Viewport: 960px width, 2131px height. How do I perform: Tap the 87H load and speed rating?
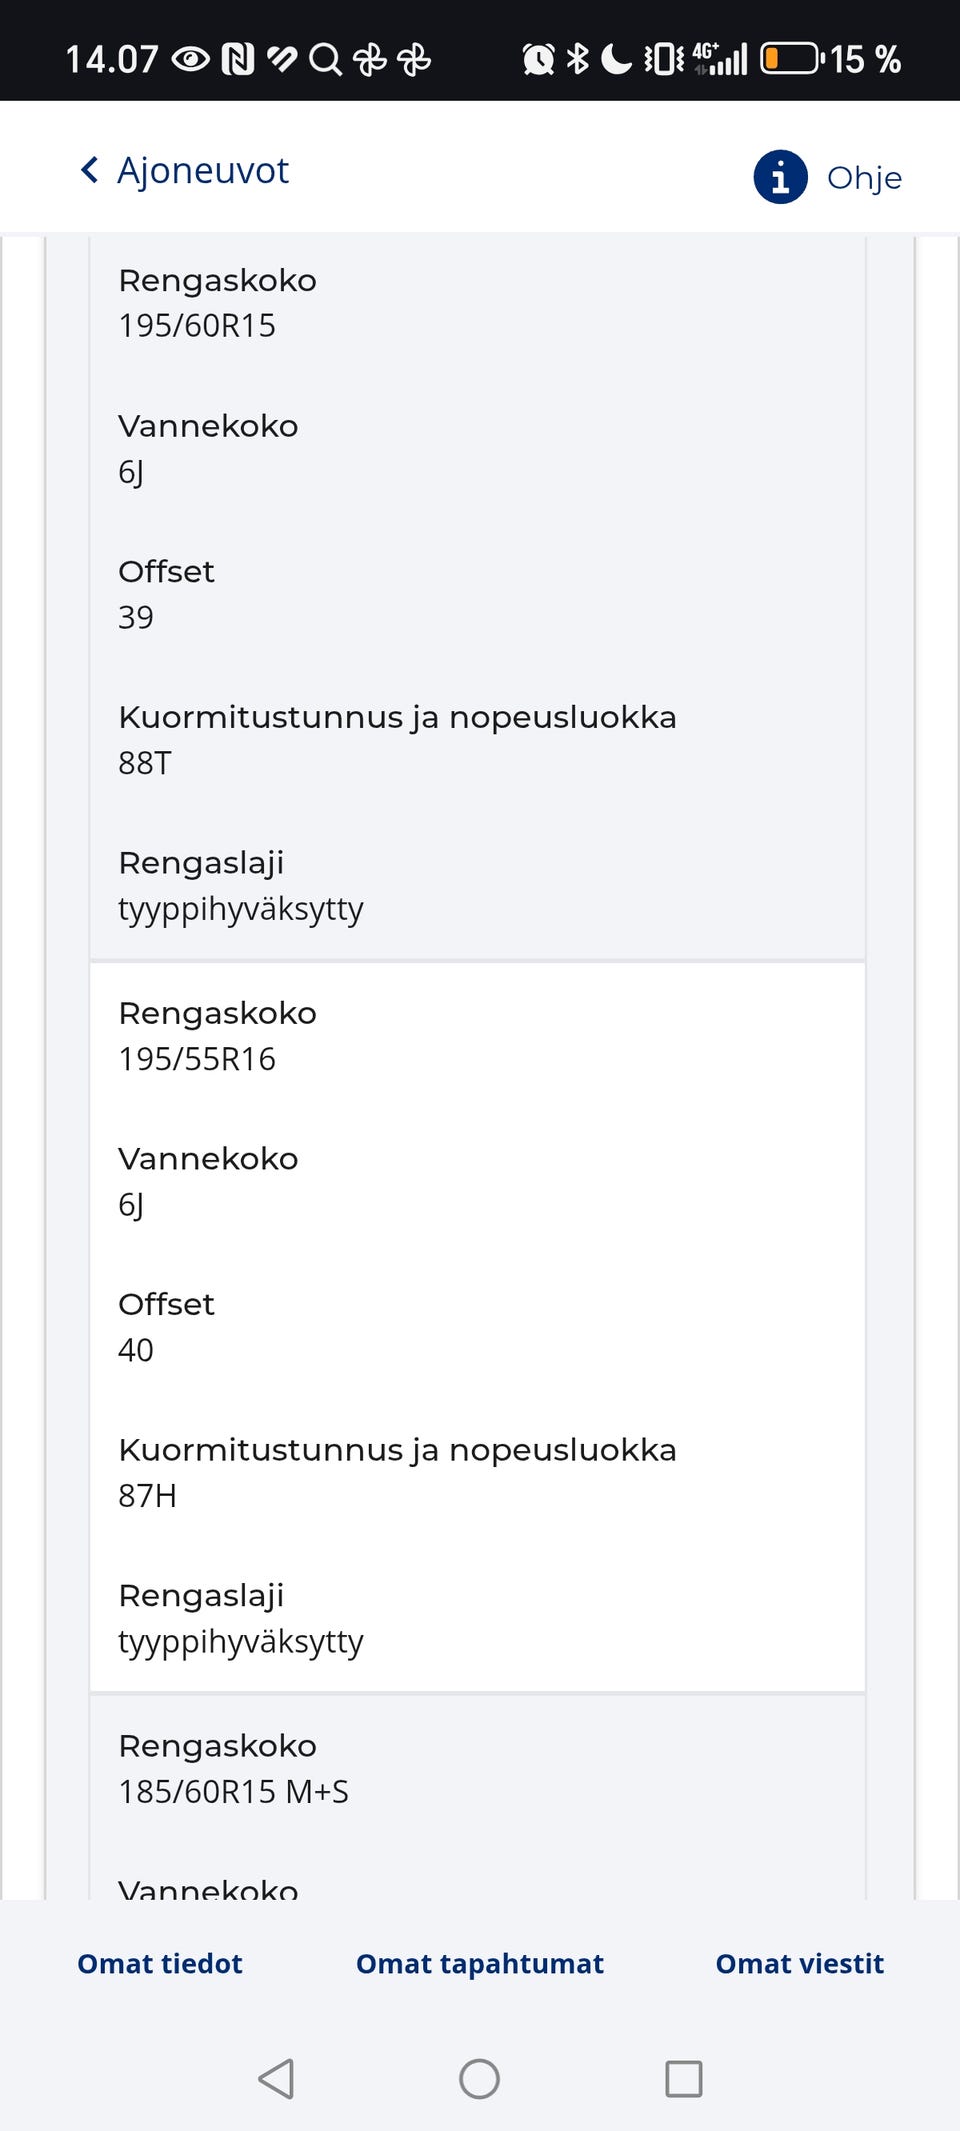147,1496
